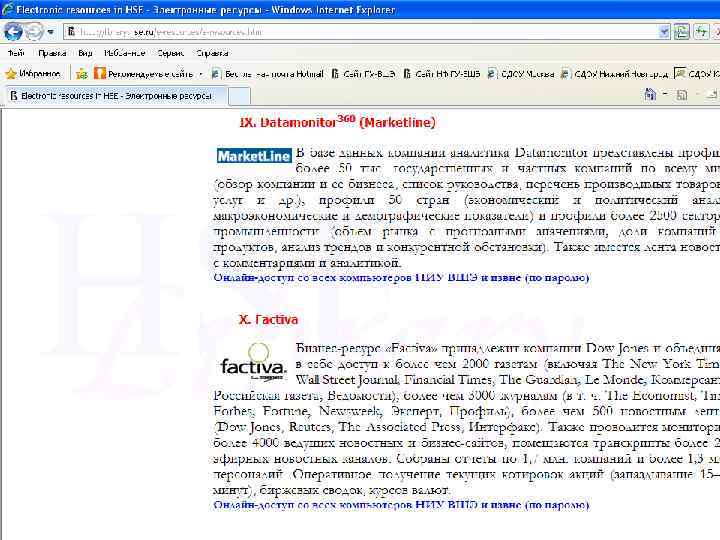Screen dimensions: 720x540
Task: Open the Онлайн-доступ link below Factiva description
Action: (401, 505)
